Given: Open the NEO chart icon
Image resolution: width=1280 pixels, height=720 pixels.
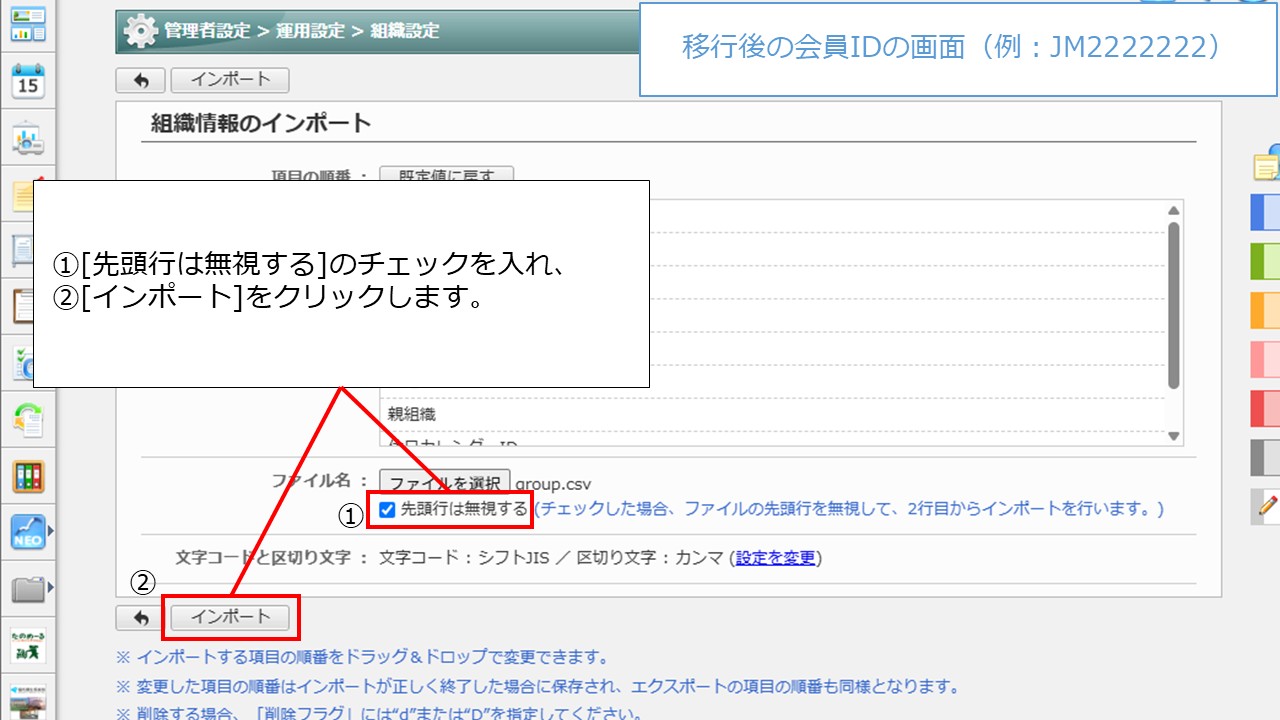Looking at the screenshot, I should [28, 533].
